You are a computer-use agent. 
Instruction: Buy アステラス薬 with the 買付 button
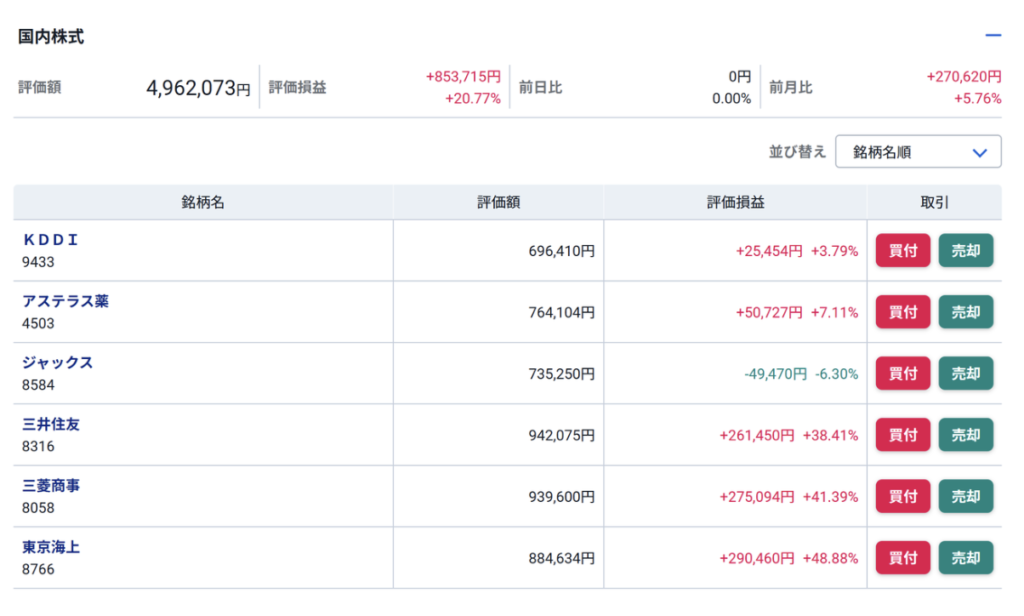[x=902, y=312]
